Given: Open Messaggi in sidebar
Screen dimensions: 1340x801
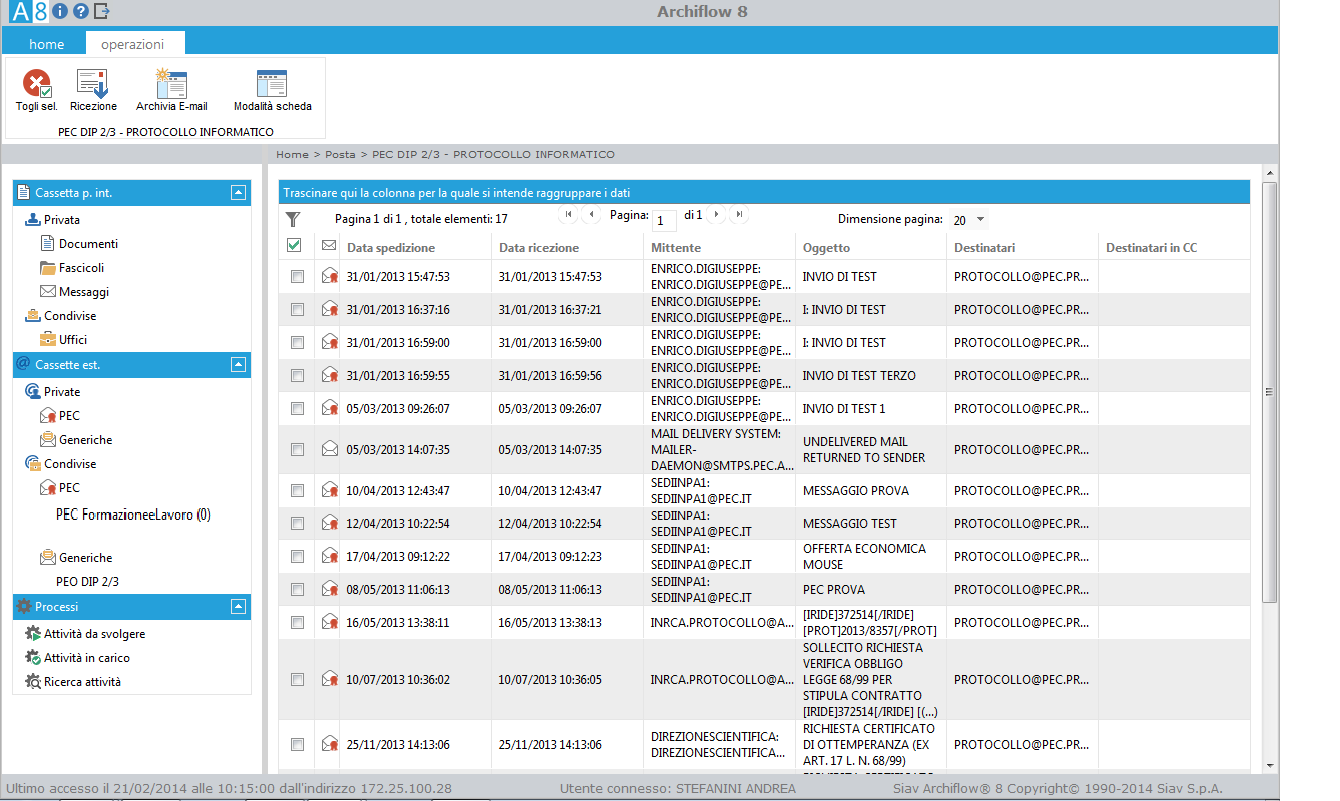Looking at the screenshot, I should pyautogui.click(x=75, y=291).
